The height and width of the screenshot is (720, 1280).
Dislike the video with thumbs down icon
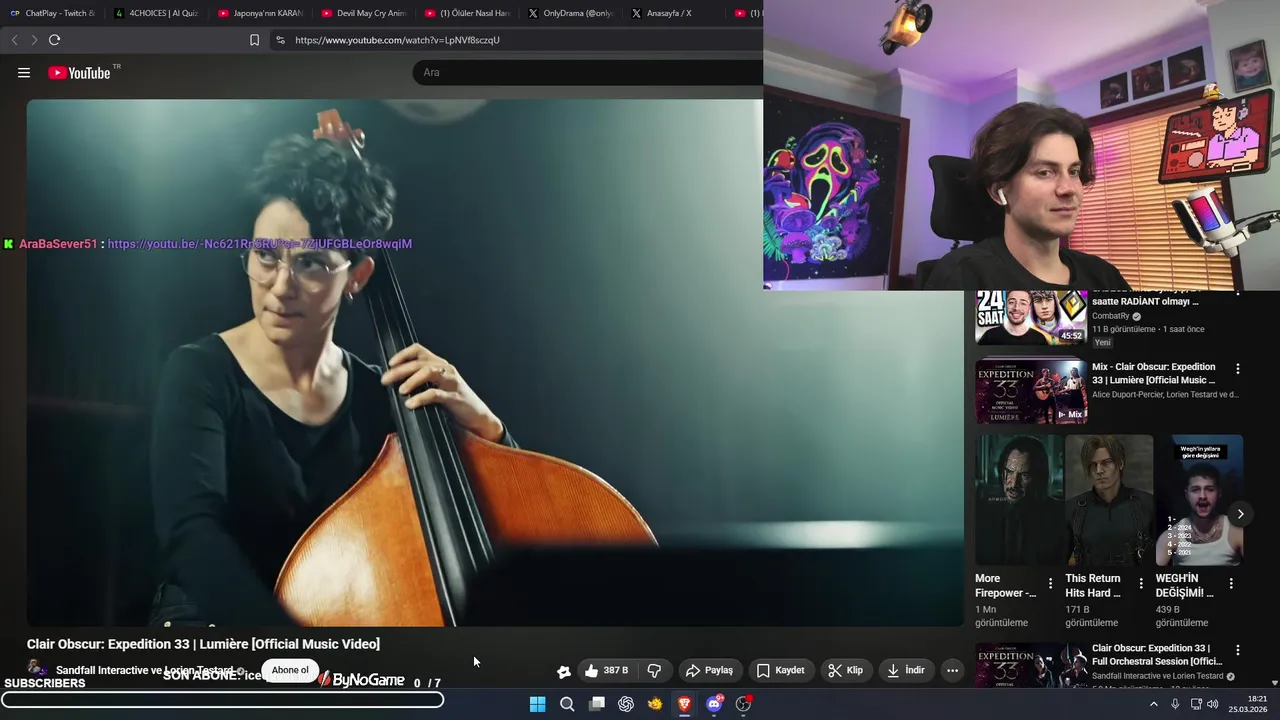tap(654, 670)
